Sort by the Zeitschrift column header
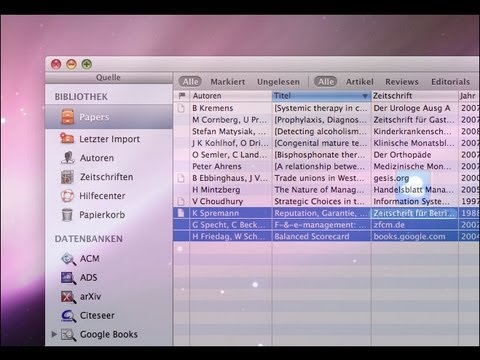480x360 pixels. pos(415,96)
